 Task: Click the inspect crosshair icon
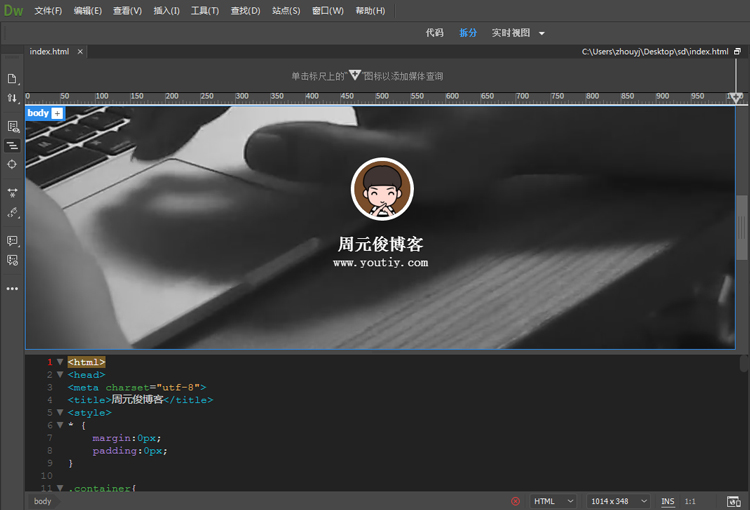pos(12,164)
